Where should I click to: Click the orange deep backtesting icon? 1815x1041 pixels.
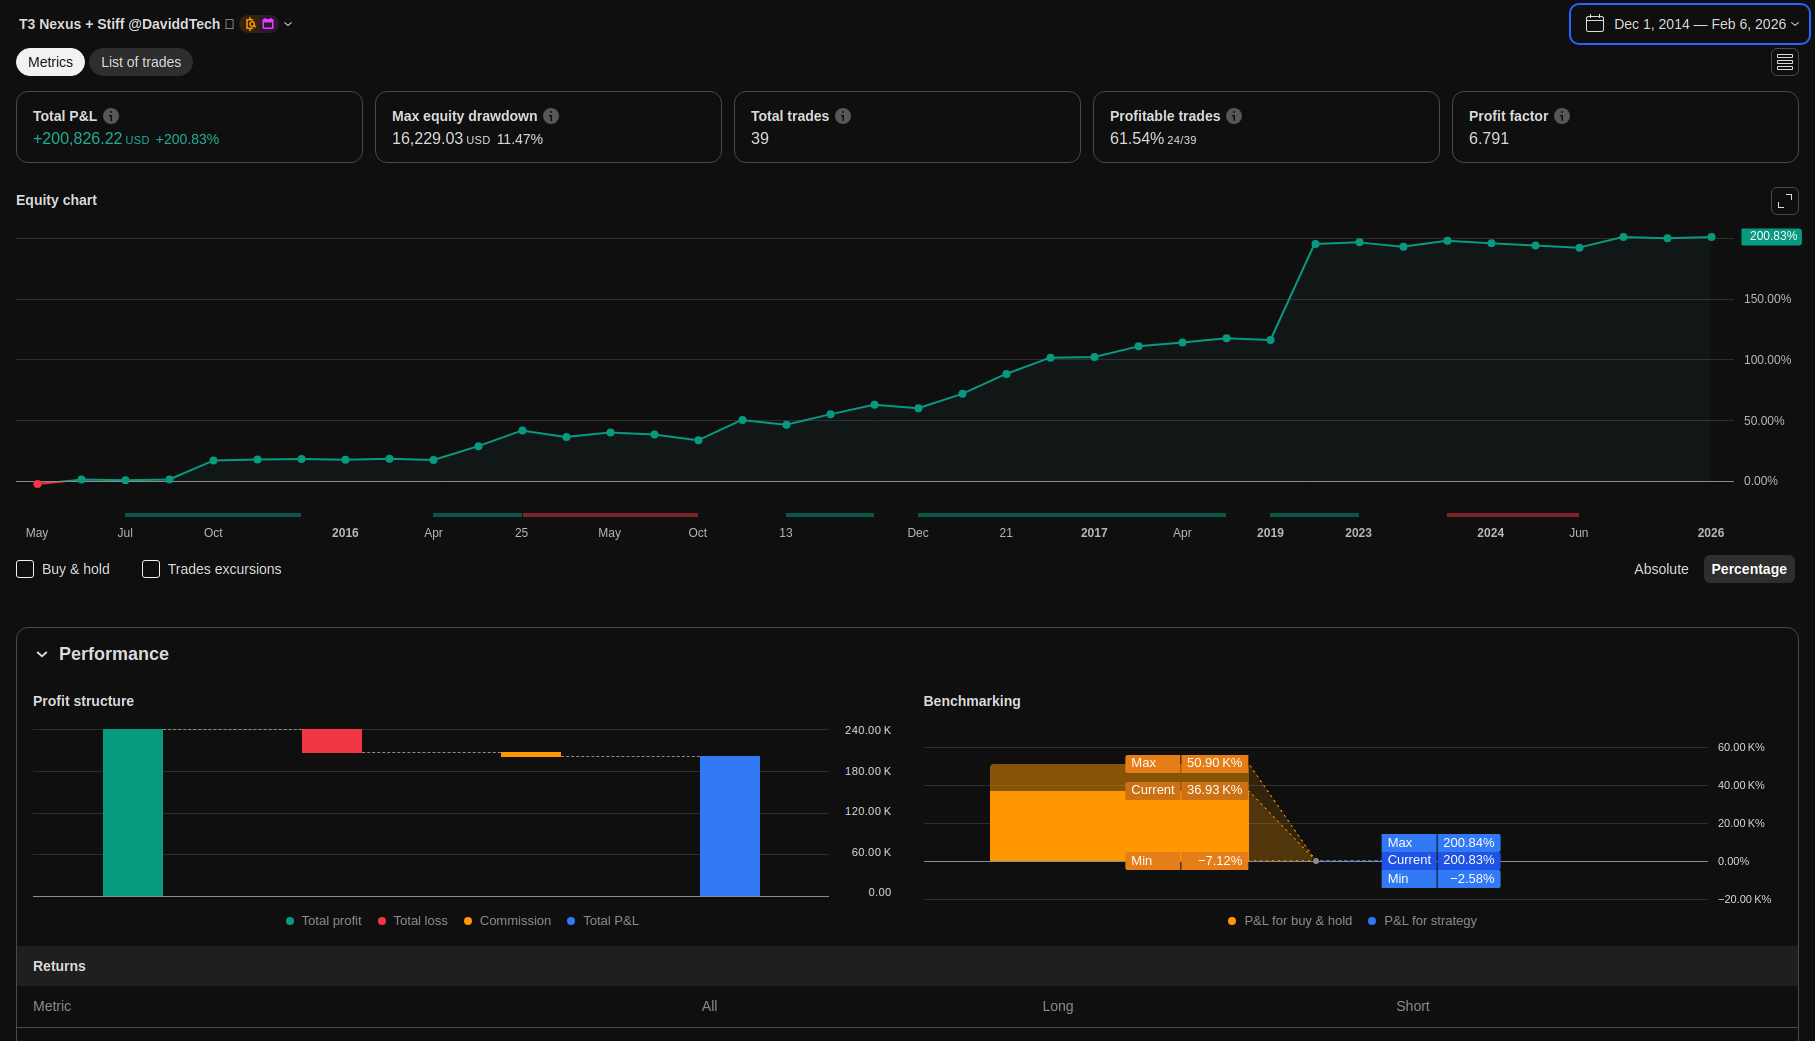click(250, 24)
